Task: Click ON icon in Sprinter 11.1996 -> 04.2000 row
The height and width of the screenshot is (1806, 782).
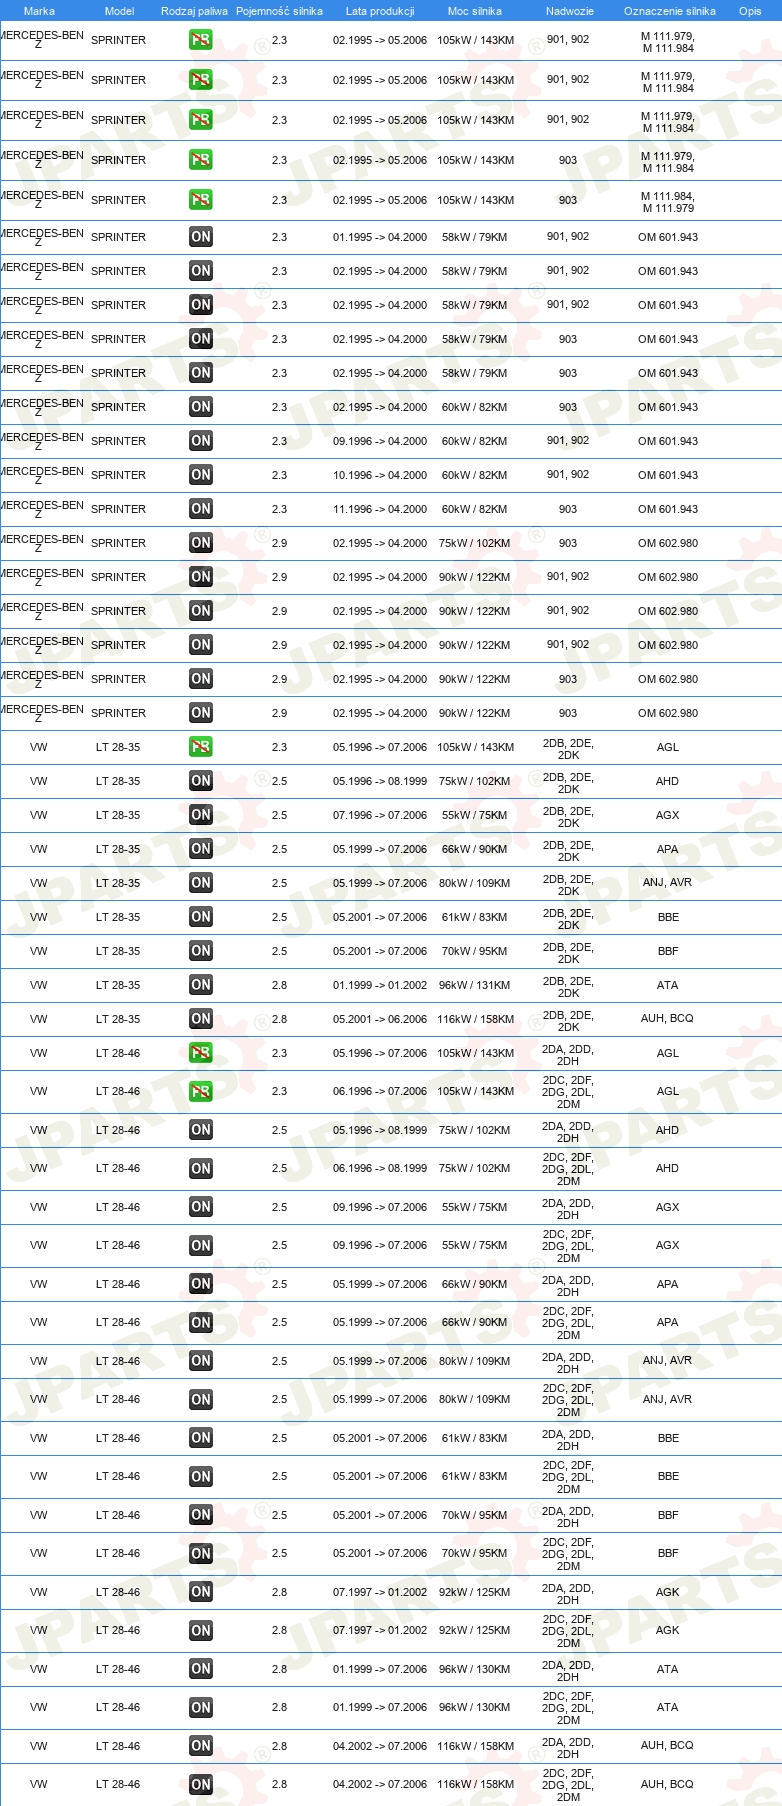Action: point(201,509)
